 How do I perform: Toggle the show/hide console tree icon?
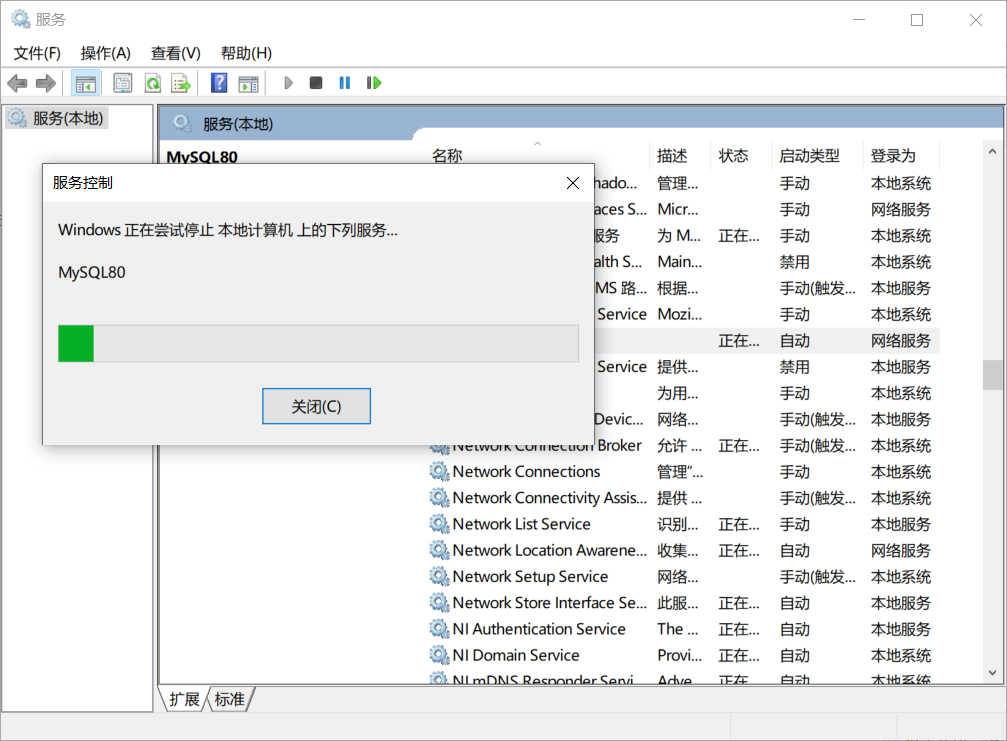point(85,83)
